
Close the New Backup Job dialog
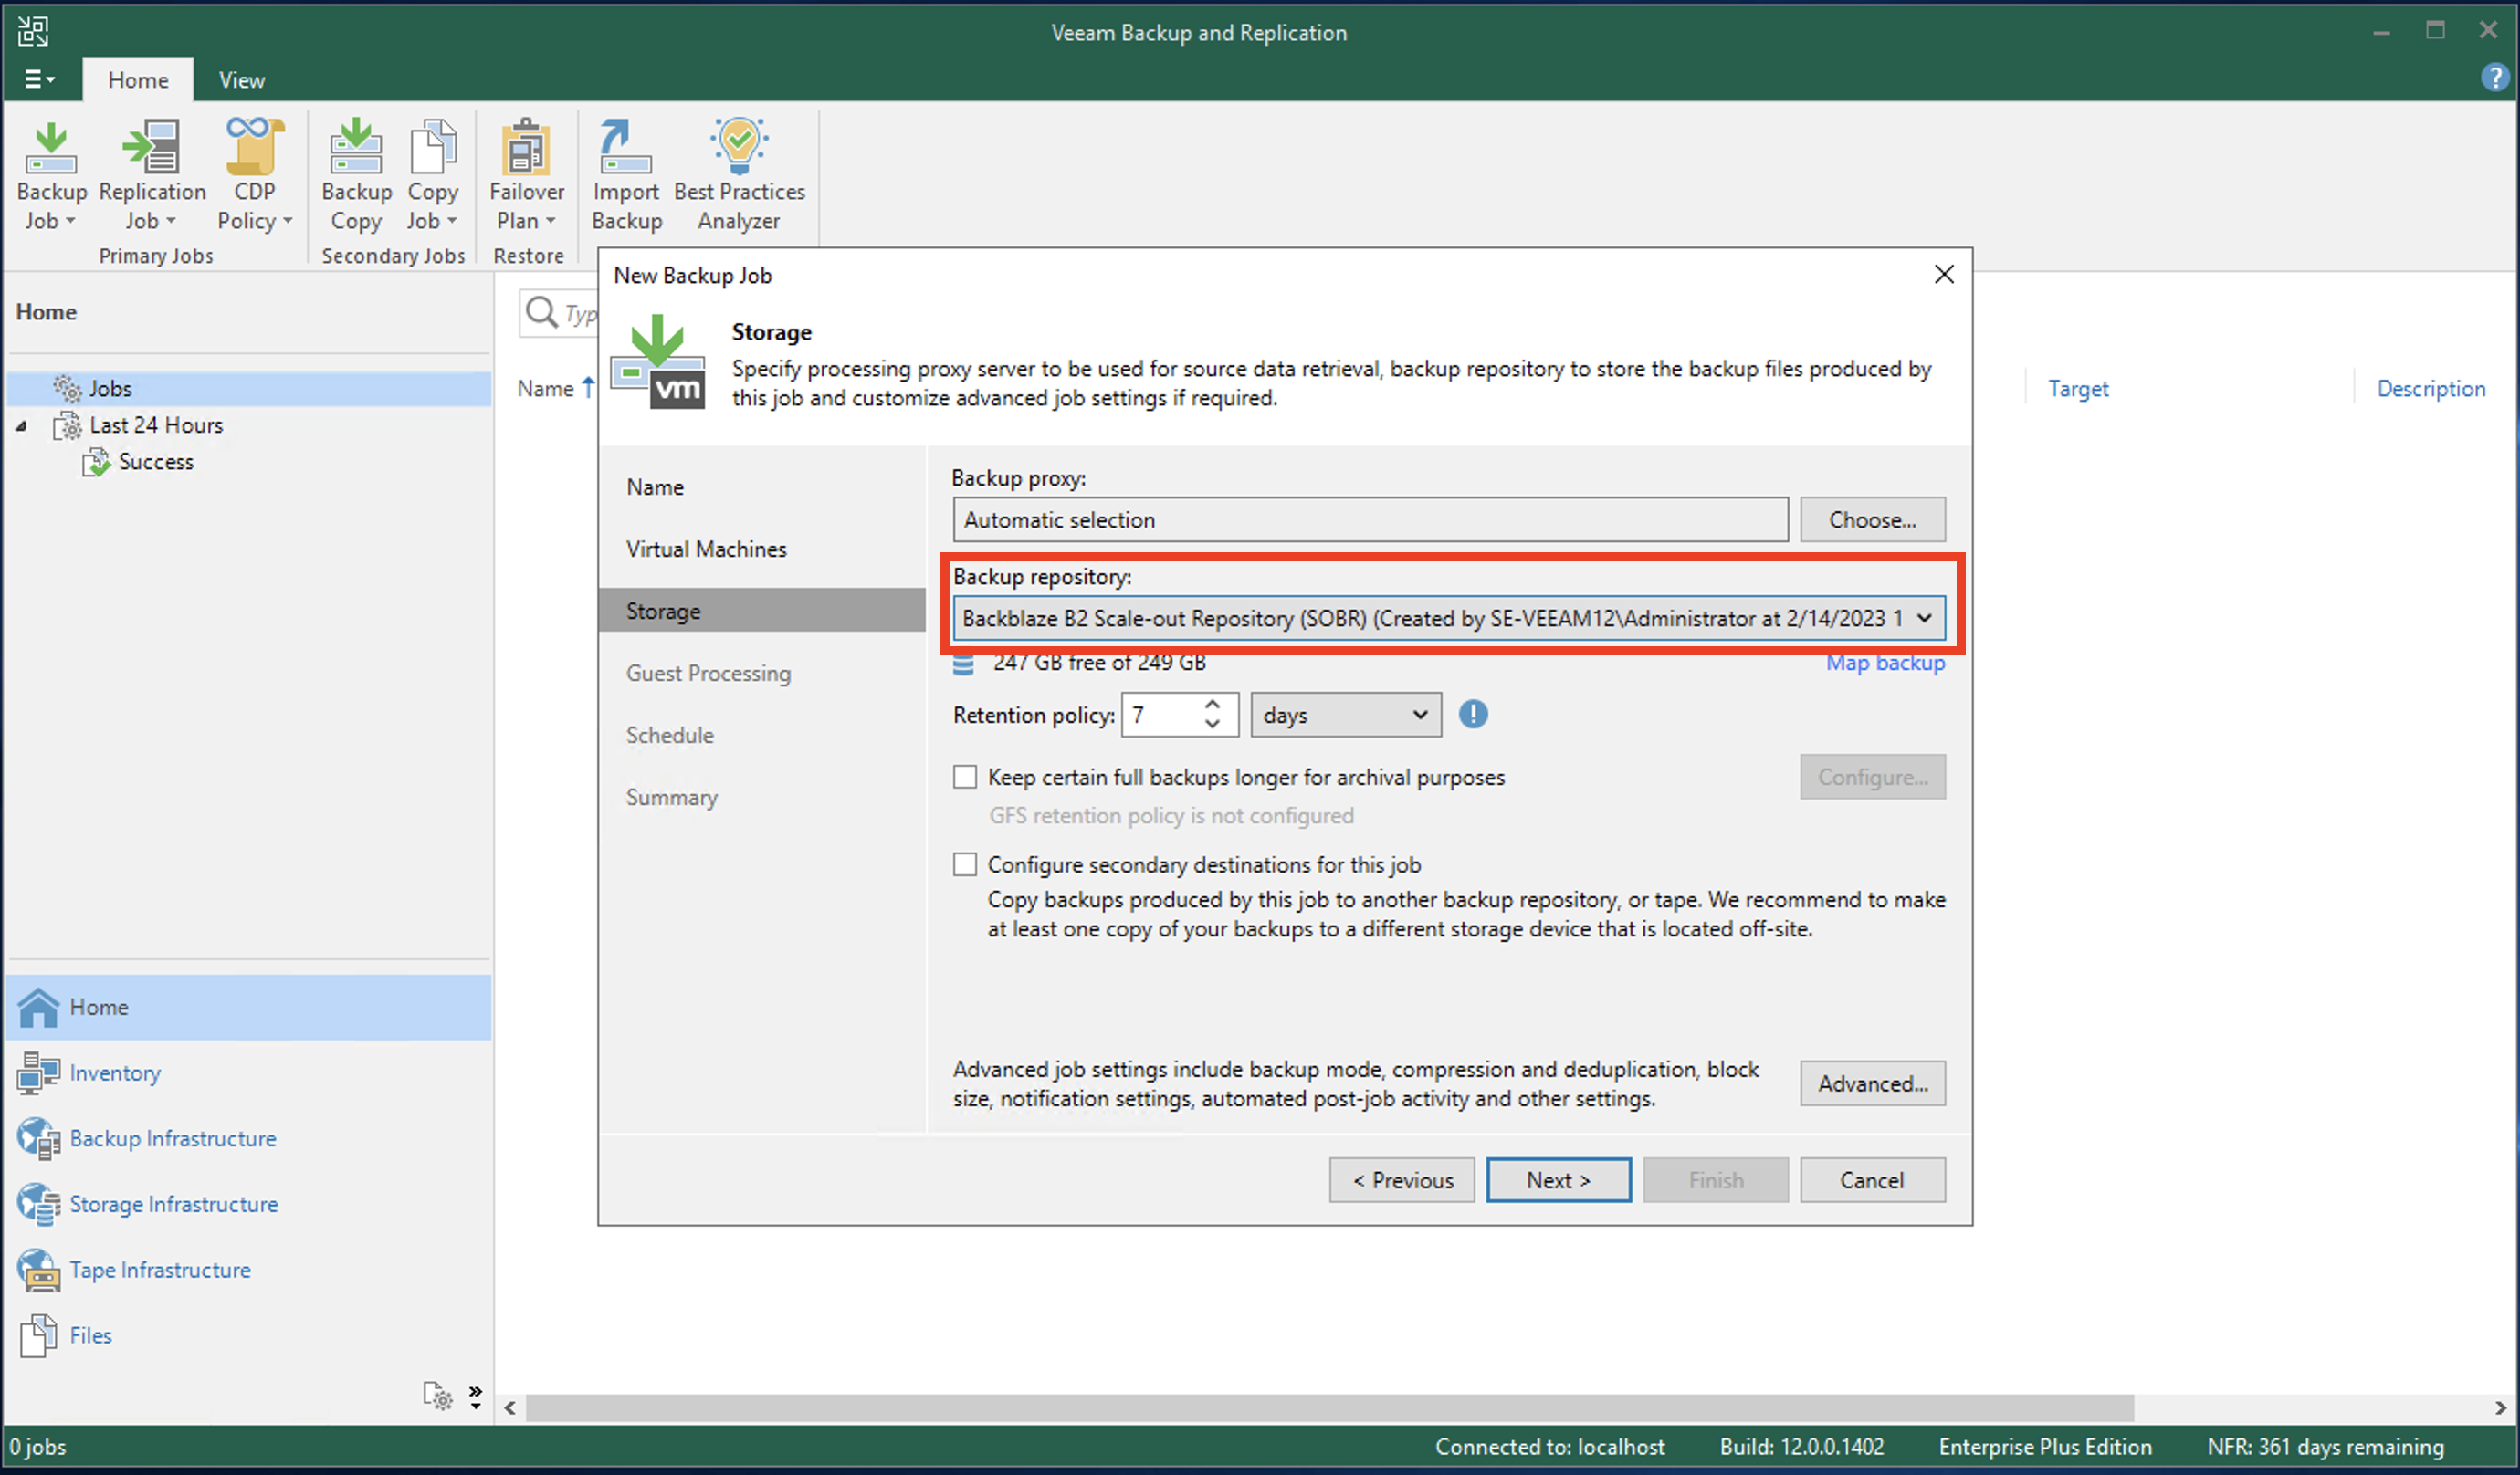coord(1944,274)
